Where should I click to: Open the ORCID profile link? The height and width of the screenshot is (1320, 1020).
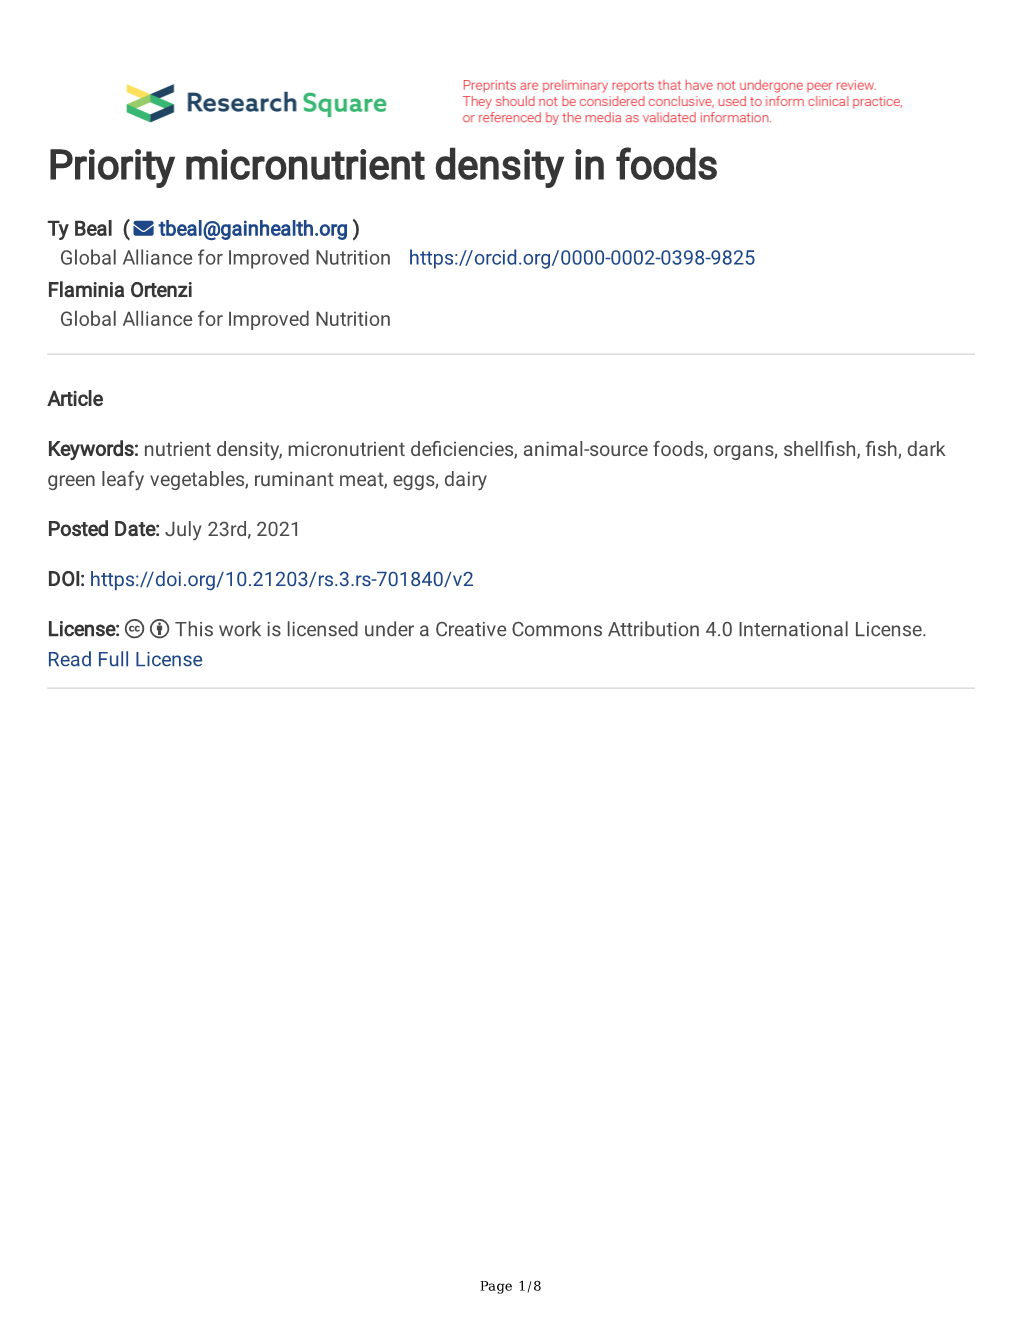pos(581,258)
